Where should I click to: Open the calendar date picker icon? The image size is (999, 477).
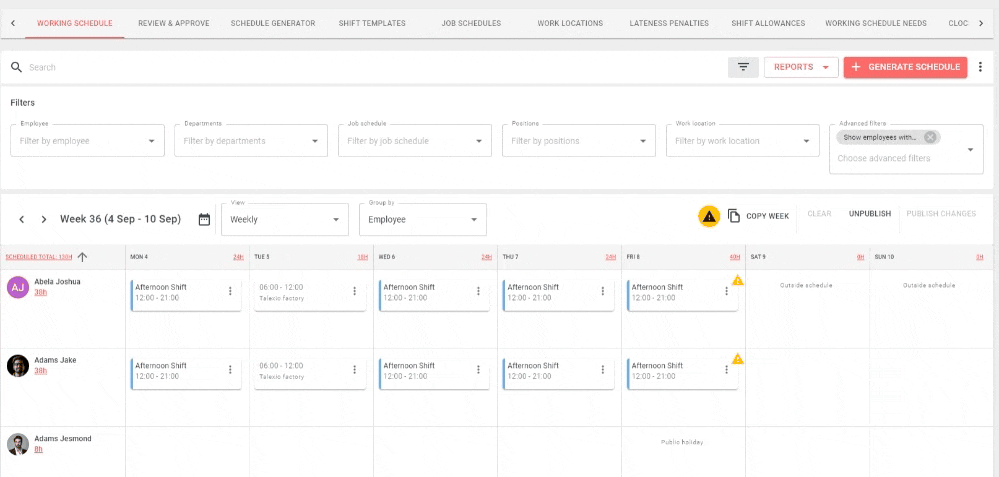point(204,219)
